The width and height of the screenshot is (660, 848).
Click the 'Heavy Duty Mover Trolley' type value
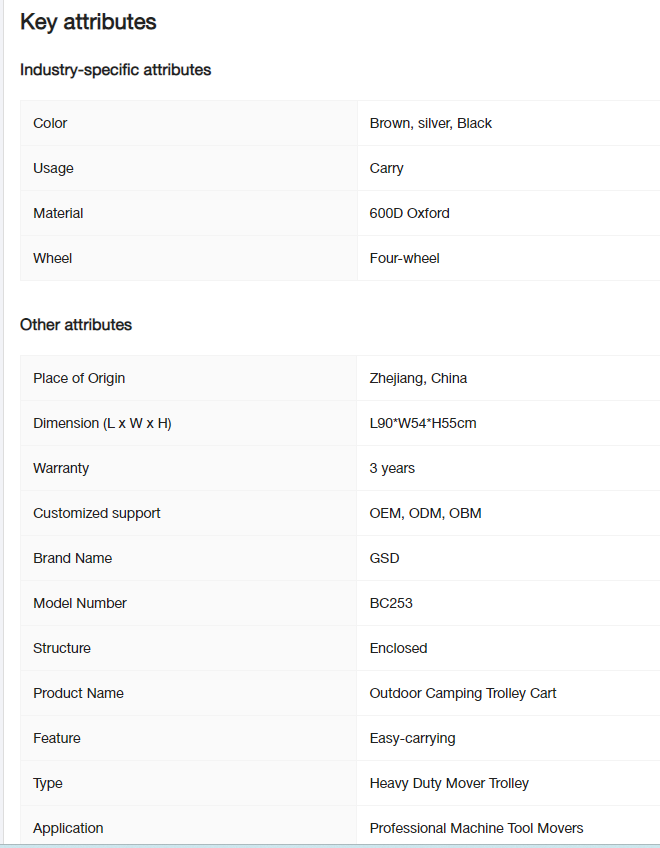[x=449, y=783]
